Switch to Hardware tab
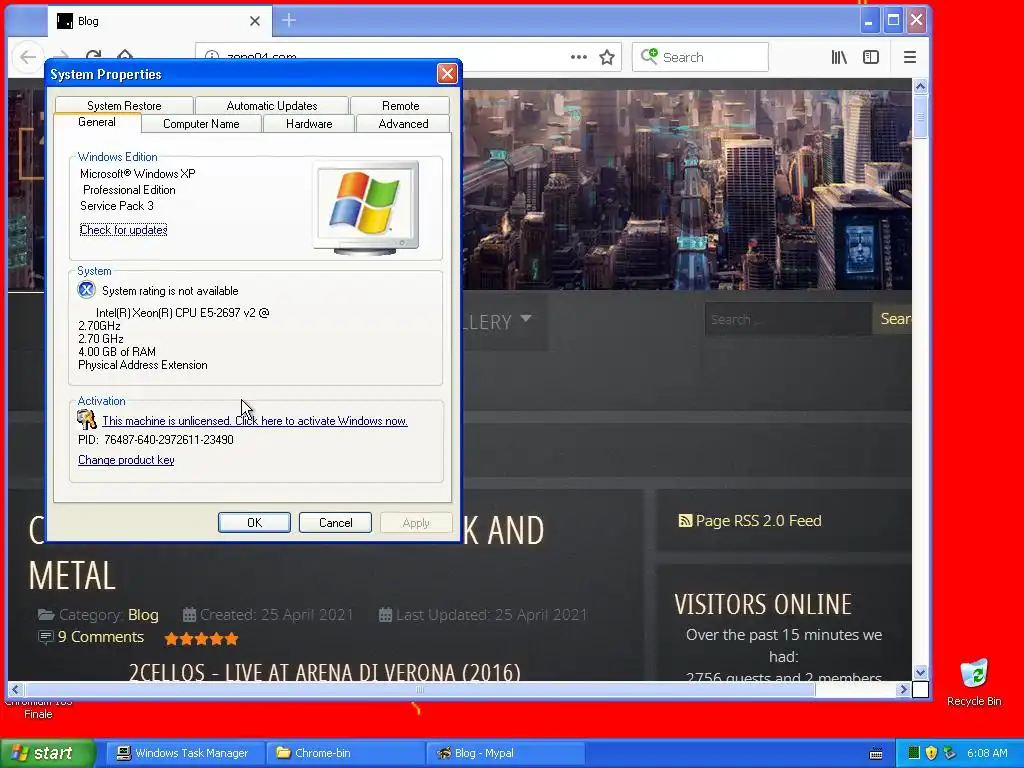1024x768 pixels. click(309, 123)
